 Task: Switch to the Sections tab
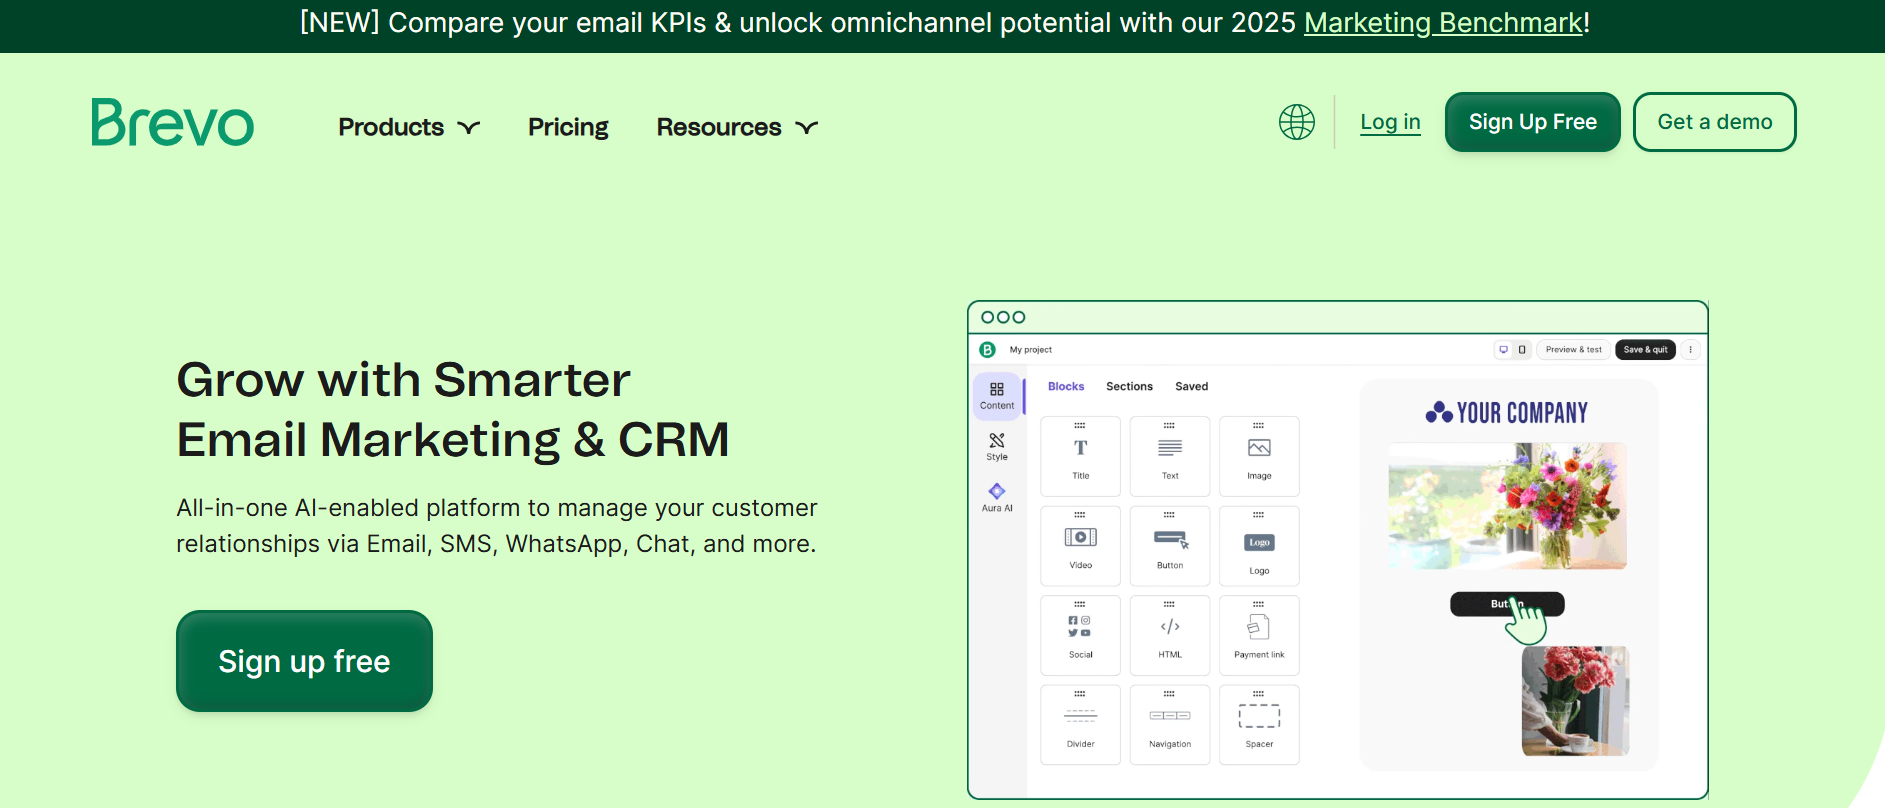[1129, 386]
